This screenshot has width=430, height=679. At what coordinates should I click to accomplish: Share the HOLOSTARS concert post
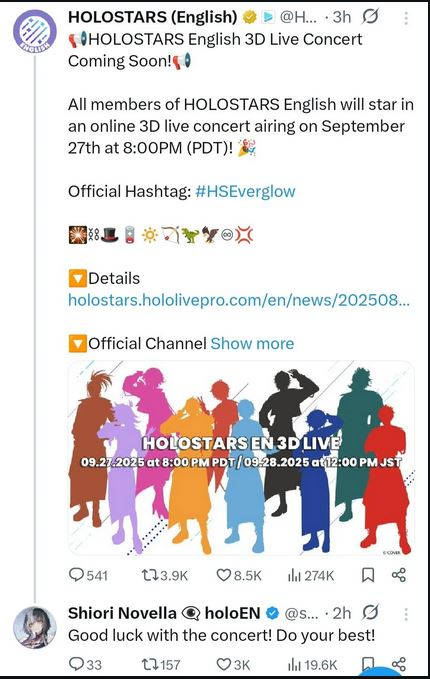pyautogui.click(x=398, y=575)
